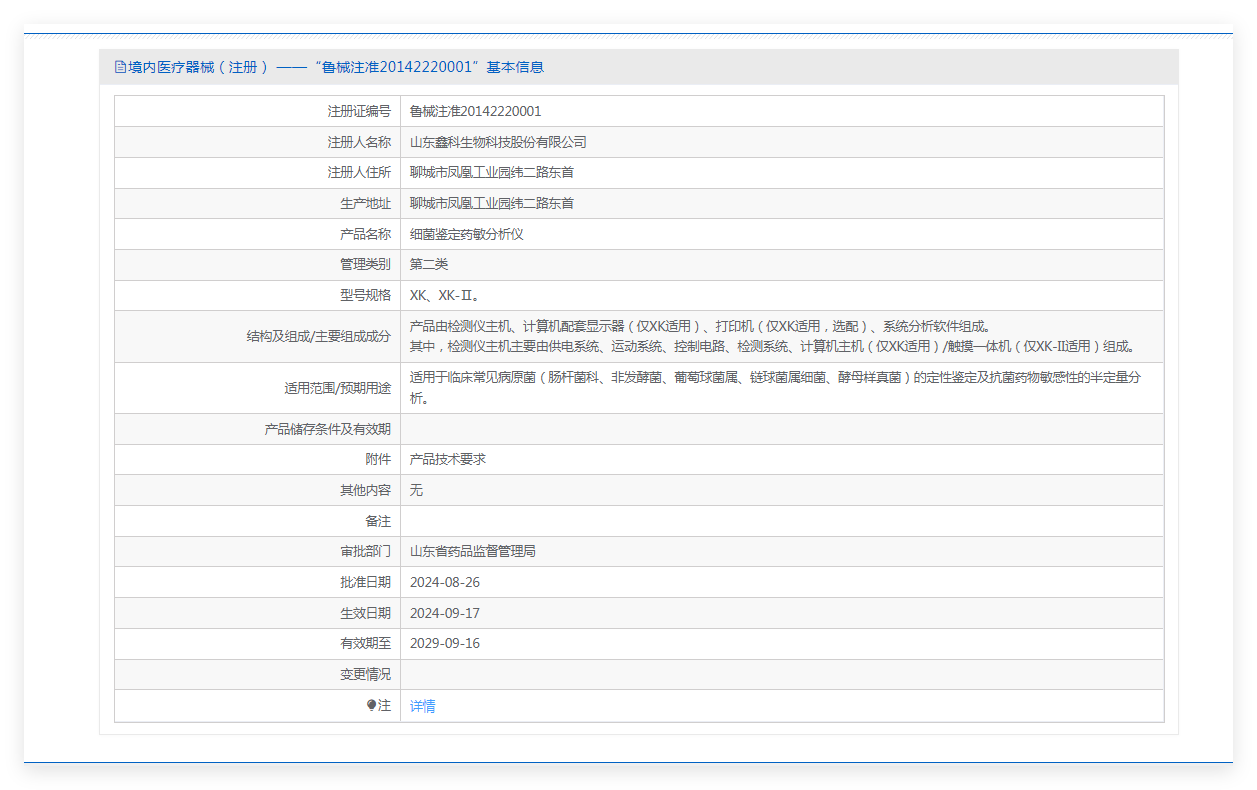1257x790 pixels.
Task: Click the 有效期至 label
Action: (x=365, y=643)
